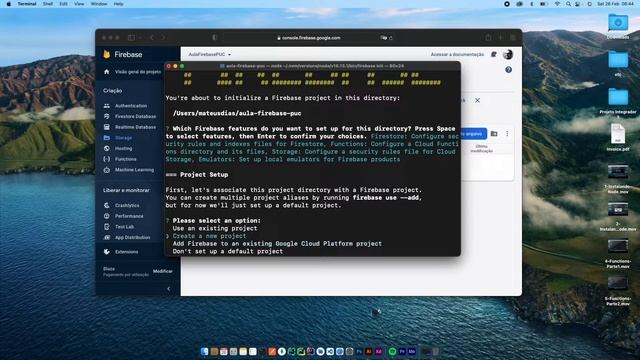Click the Safari share icon
Image resolution: width=640 pixels, height=360 pixels.
pyautogui.click(x=488, y=38)
